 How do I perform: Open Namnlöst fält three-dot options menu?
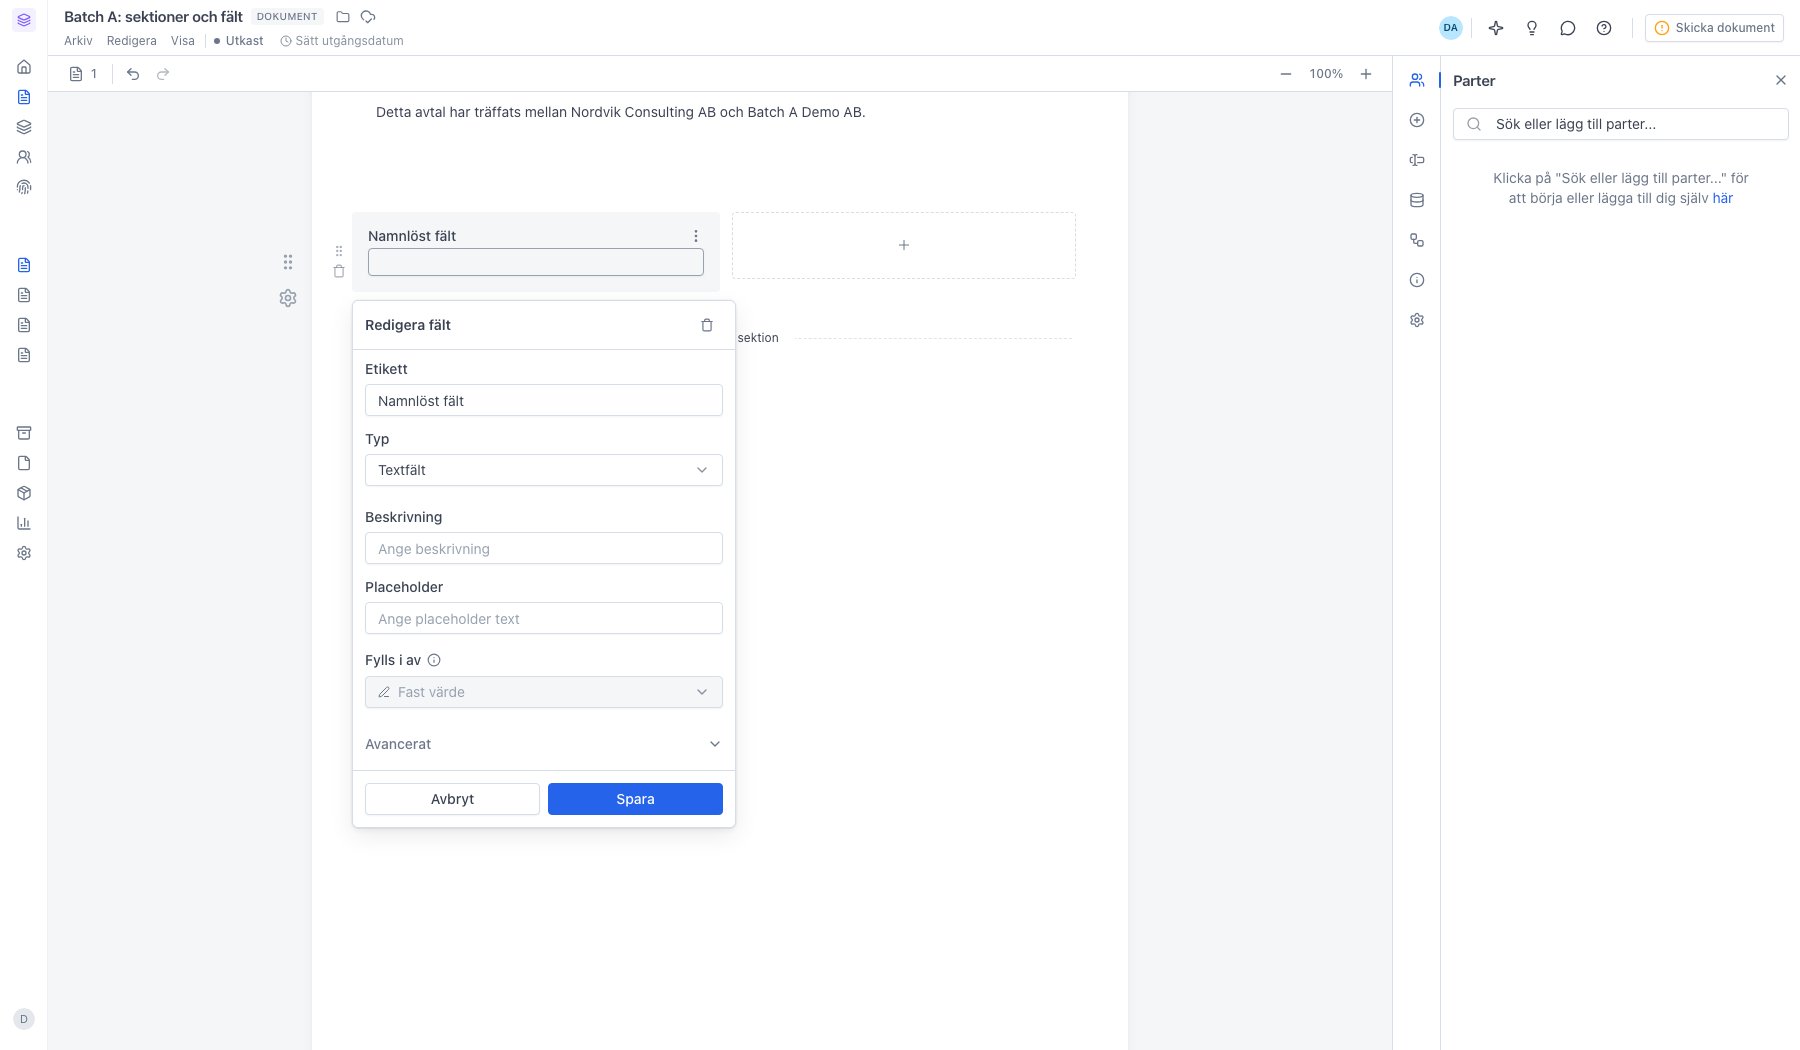(696, 236)
